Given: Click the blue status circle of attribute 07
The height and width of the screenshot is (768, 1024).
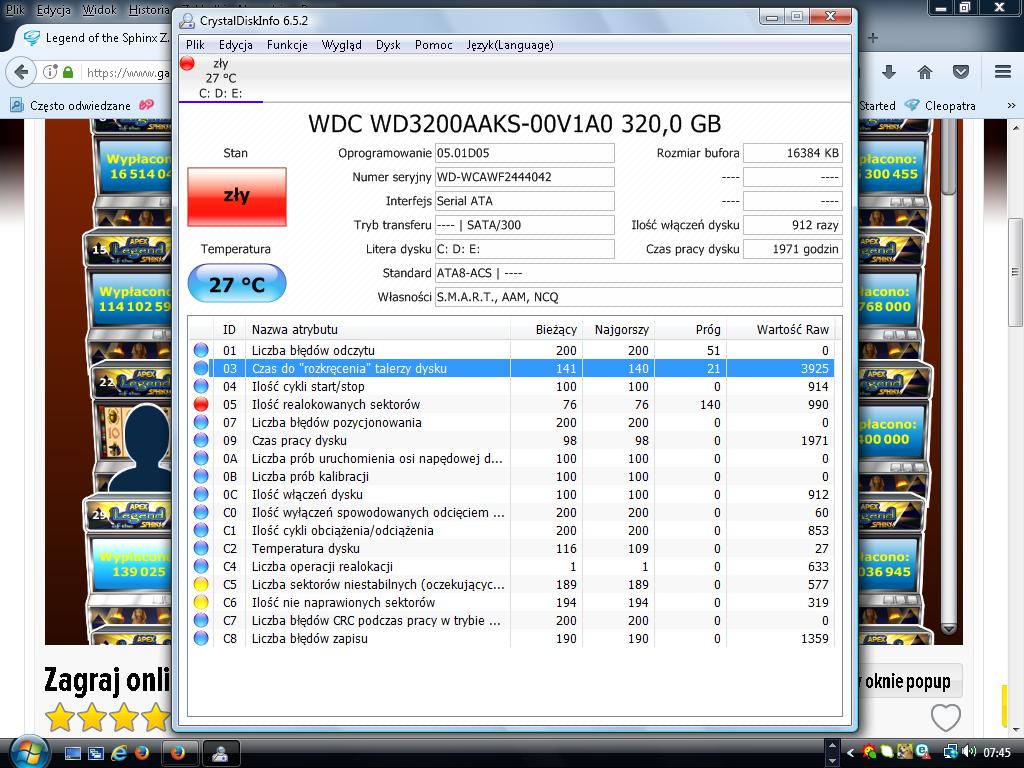Looking at the screenshot, I should (x=201, y=423).
